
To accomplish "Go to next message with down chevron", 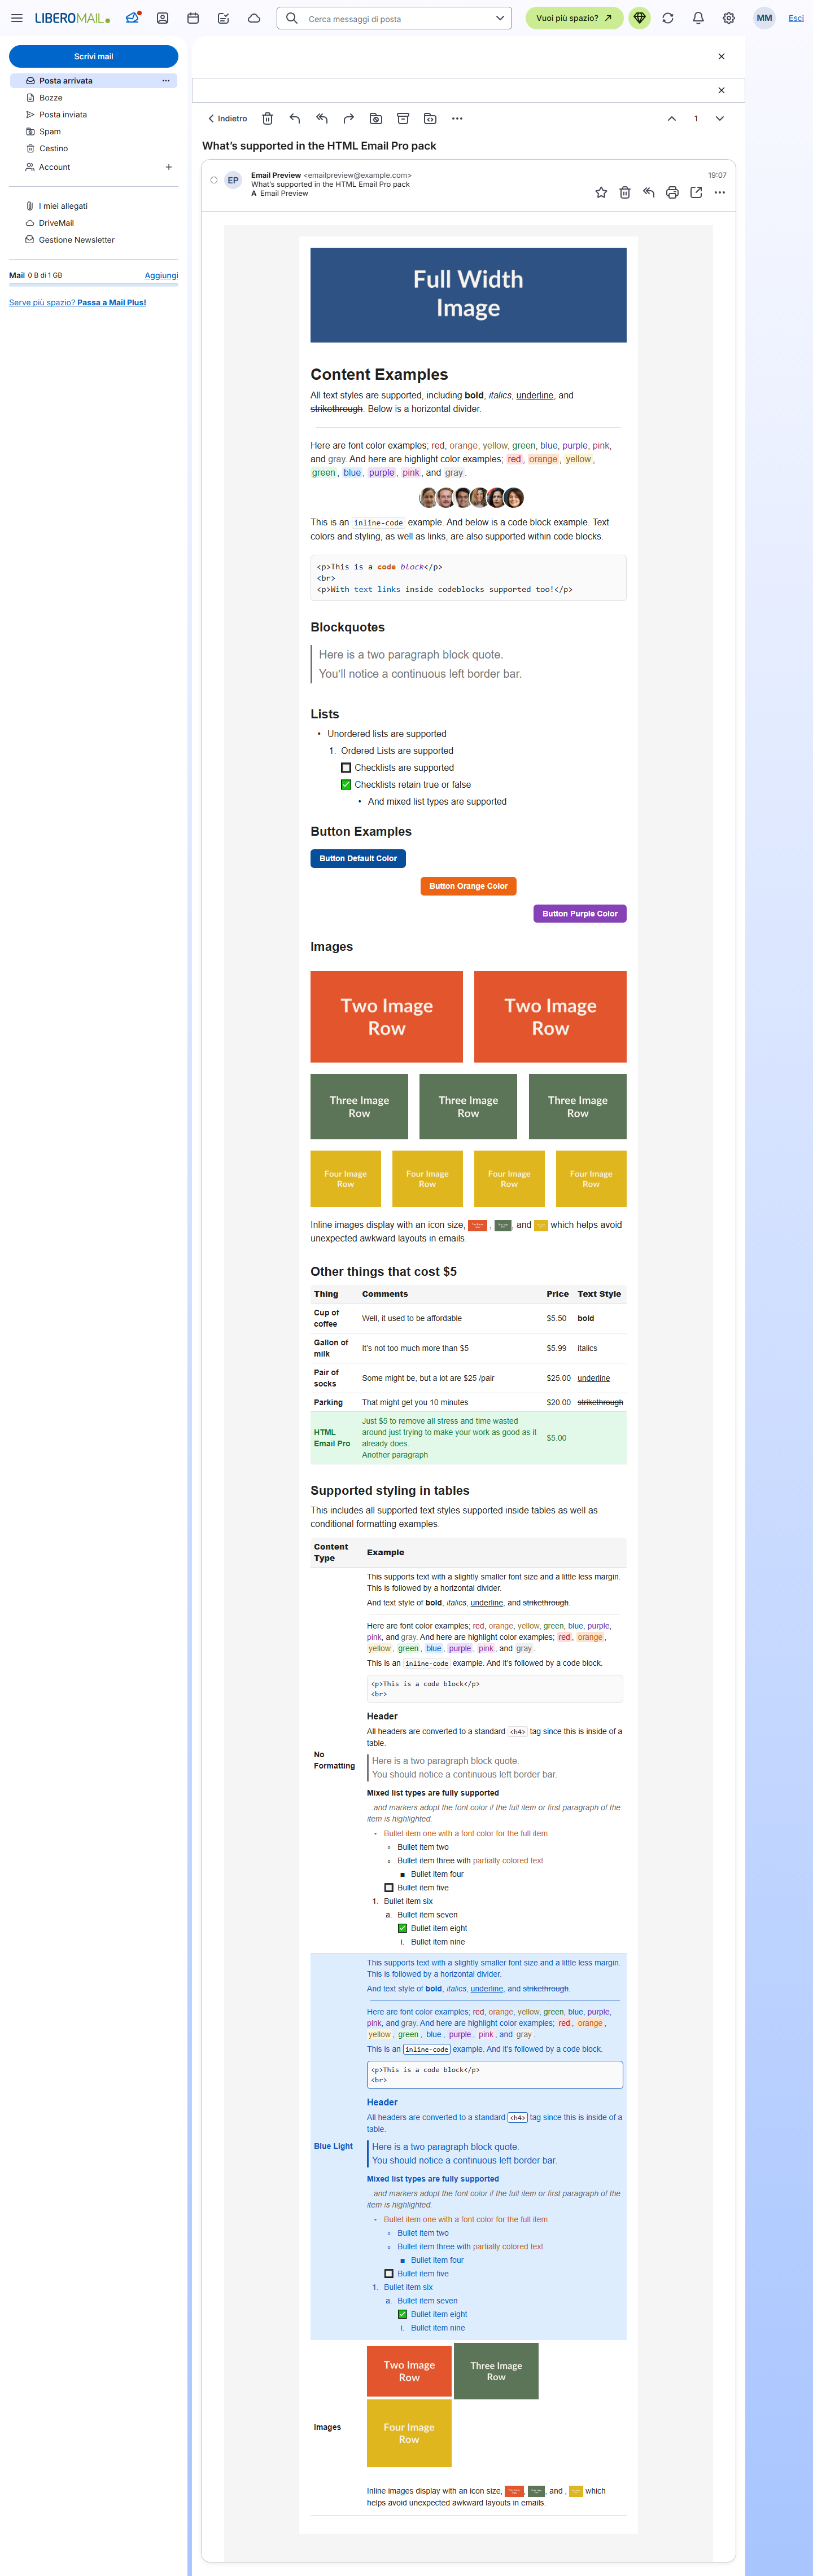I will click(720, 118).
